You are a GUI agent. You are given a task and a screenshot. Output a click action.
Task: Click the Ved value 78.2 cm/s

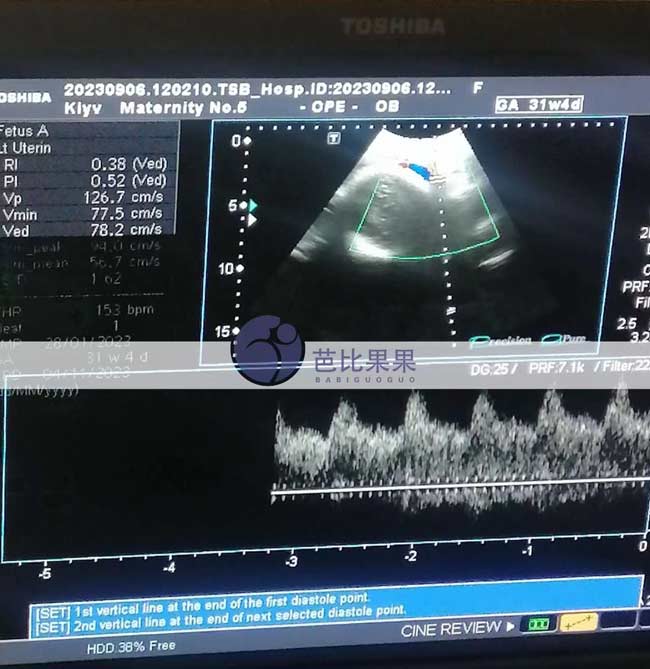coord(126,230)
